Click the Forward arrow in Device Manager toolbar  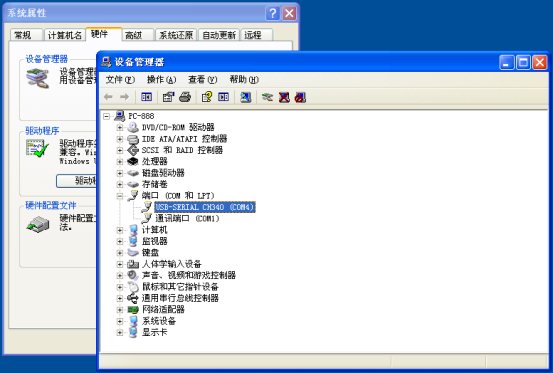click(x=124, y=97)
